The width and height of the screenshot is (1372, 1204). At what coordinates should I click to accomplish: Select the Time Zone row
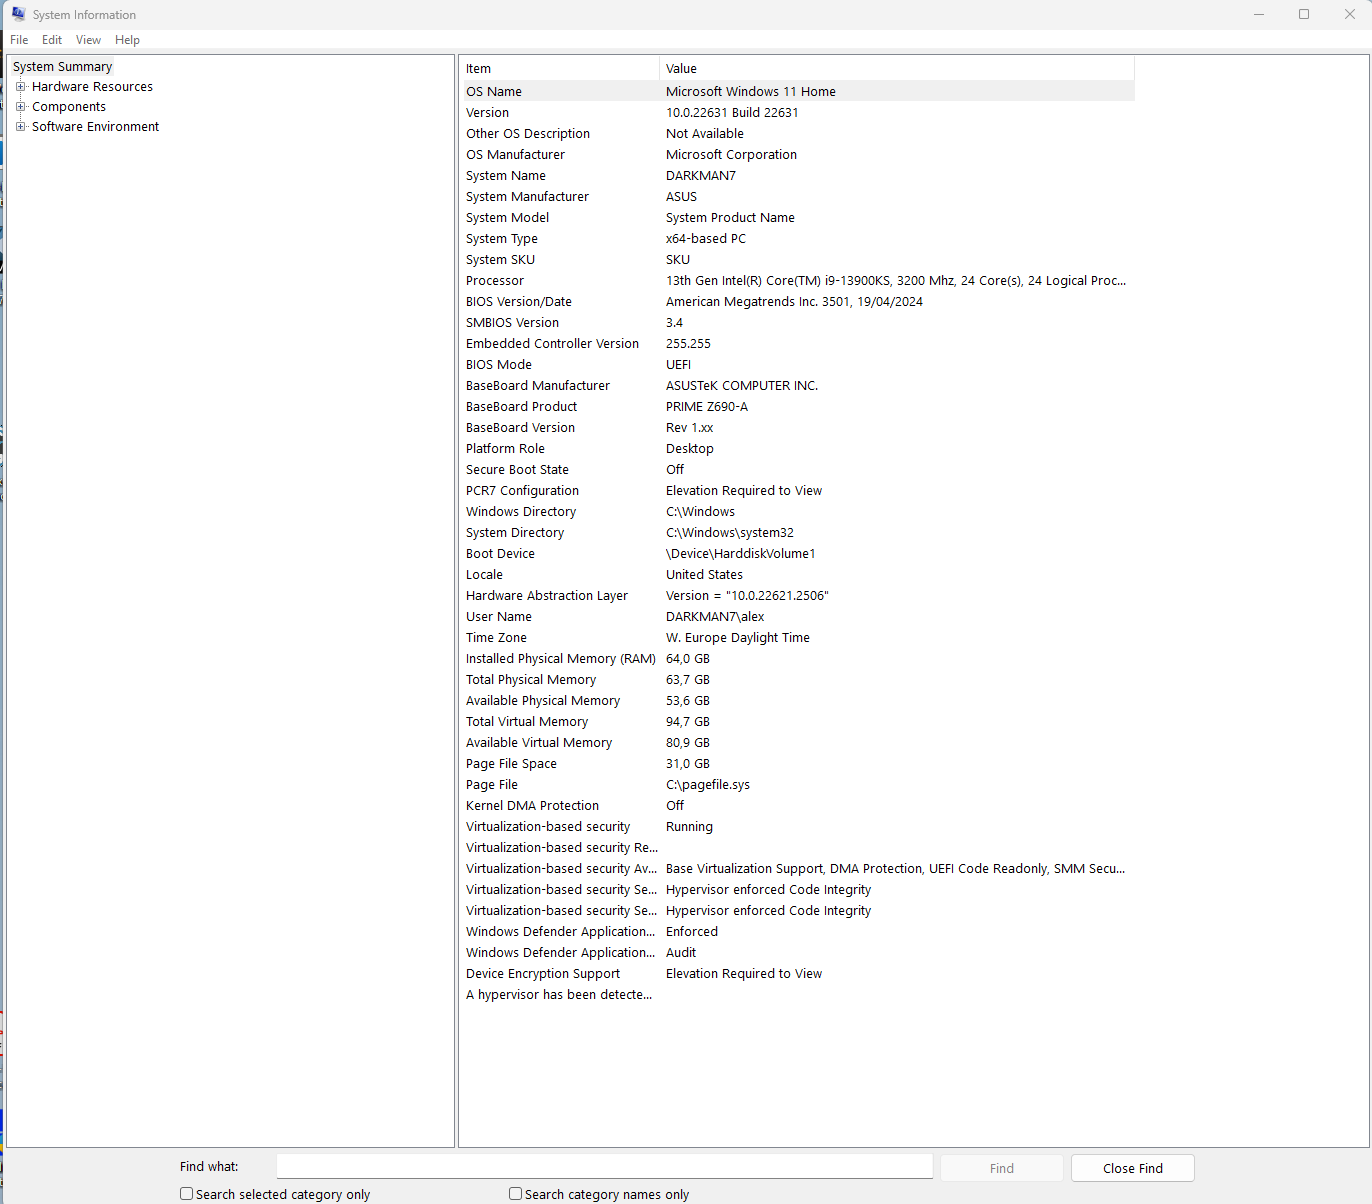797,638
